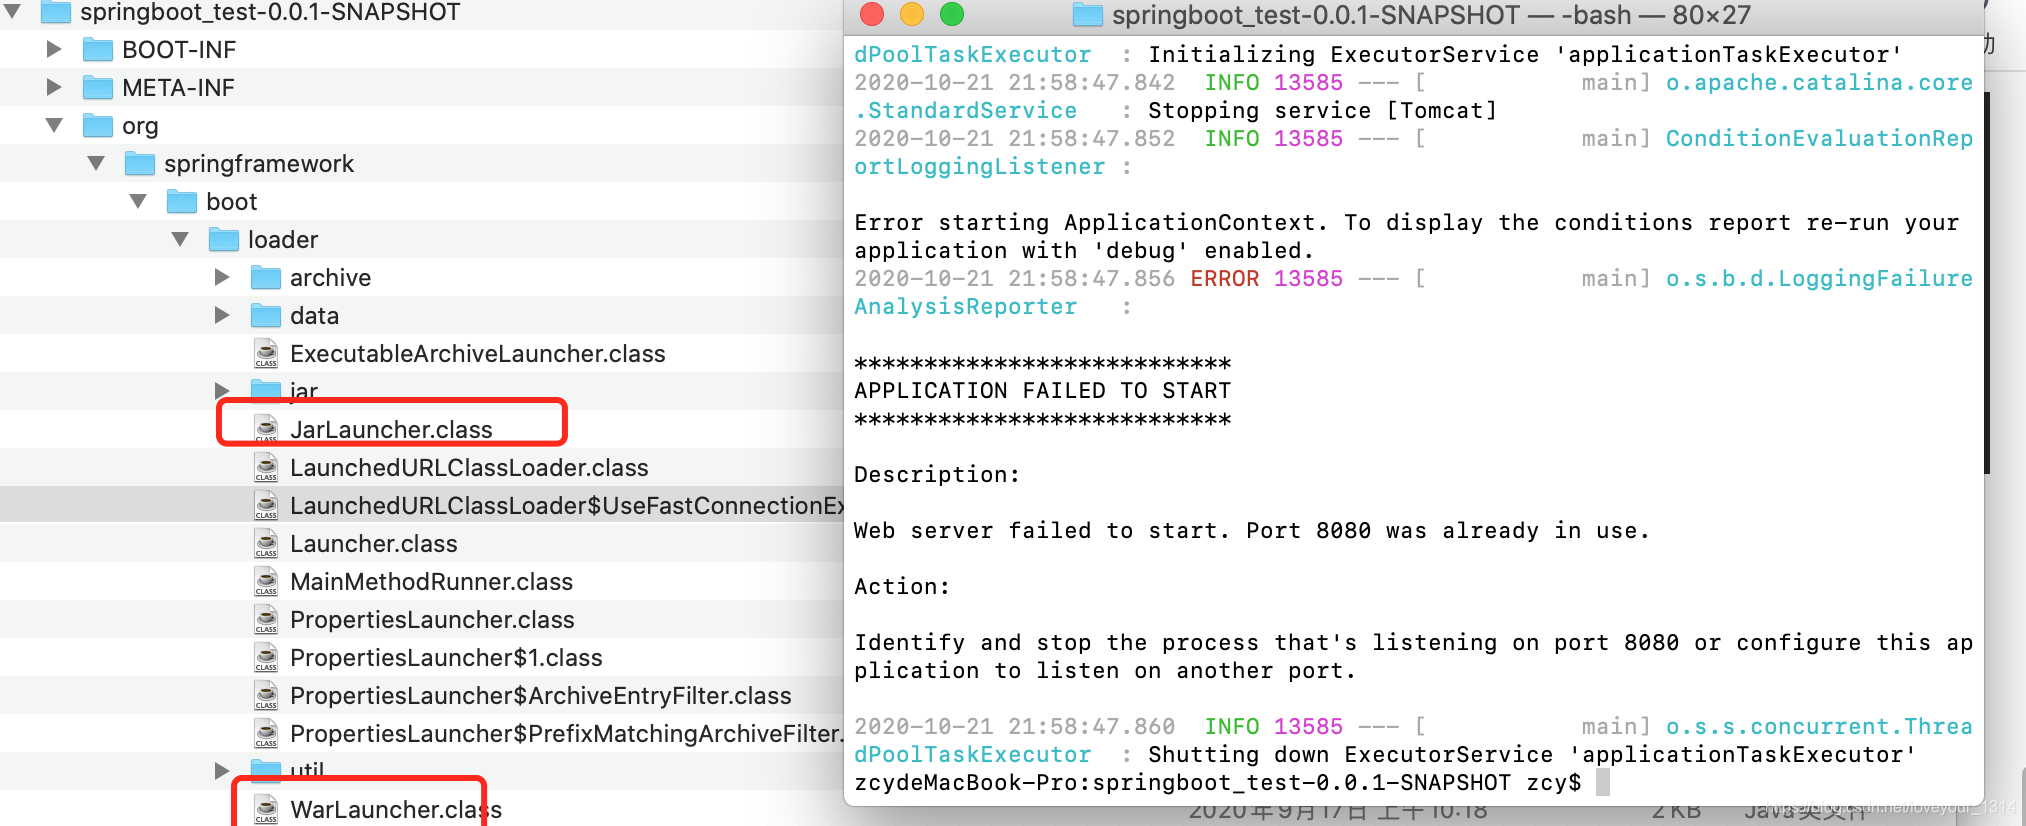Select the PropertiesLauncher$ArchiveEntryFilter.class file name
Image resolution: width=2026 pixels, height=826 pixels.
(x=540, y=695)
